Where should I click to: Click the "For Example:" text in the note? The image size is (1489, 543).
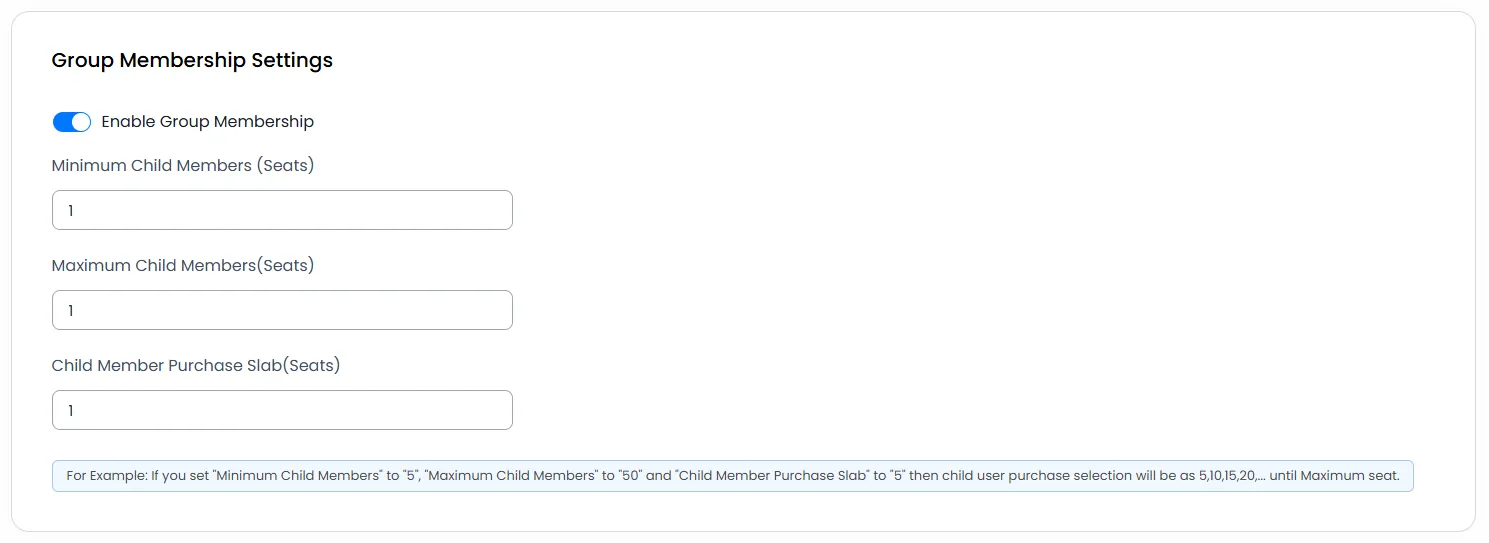[x=106, y=476]
